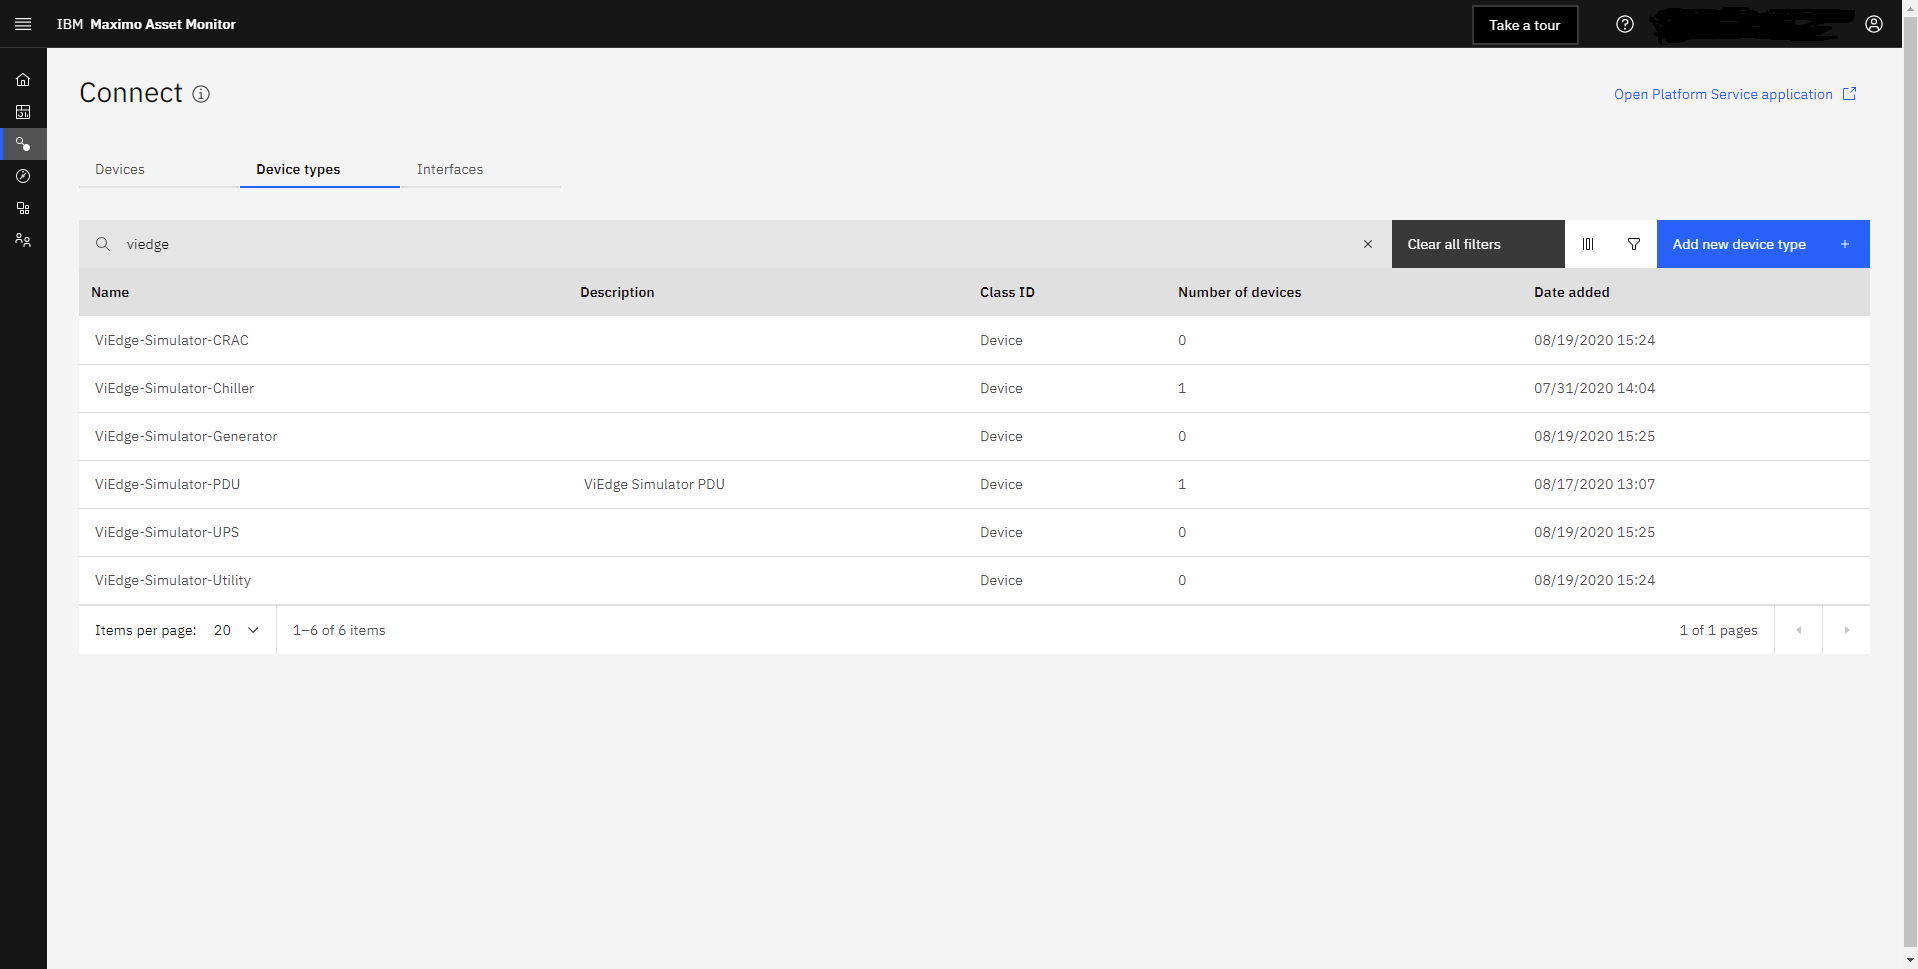The height and width of the screenshot is (969, 1918).
Task: Open the hamburger navigation menu
Action: point(23,24)
